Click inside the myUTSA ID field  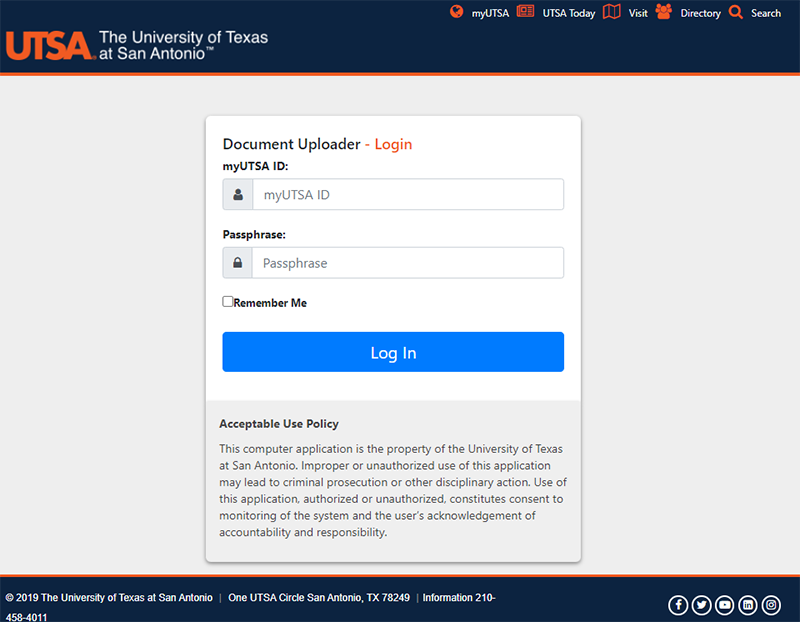tap(408, 194)
